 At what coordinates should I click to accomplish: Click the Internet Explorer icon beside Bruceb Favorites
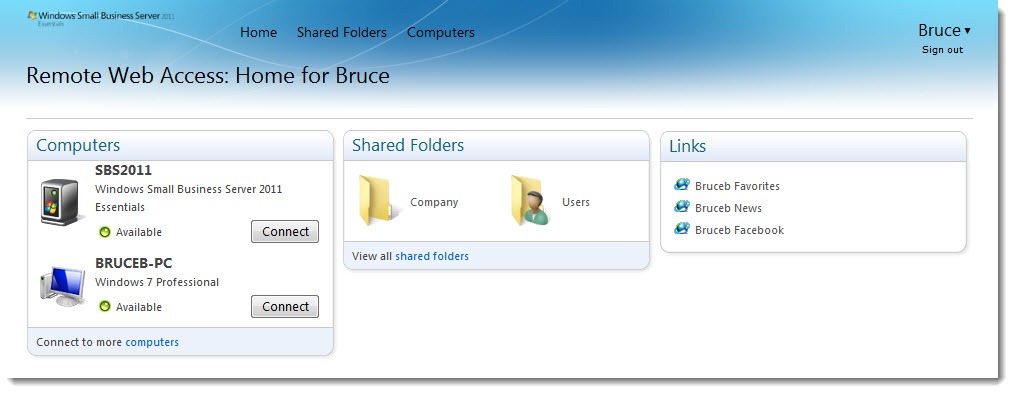(x=682, y=185)
